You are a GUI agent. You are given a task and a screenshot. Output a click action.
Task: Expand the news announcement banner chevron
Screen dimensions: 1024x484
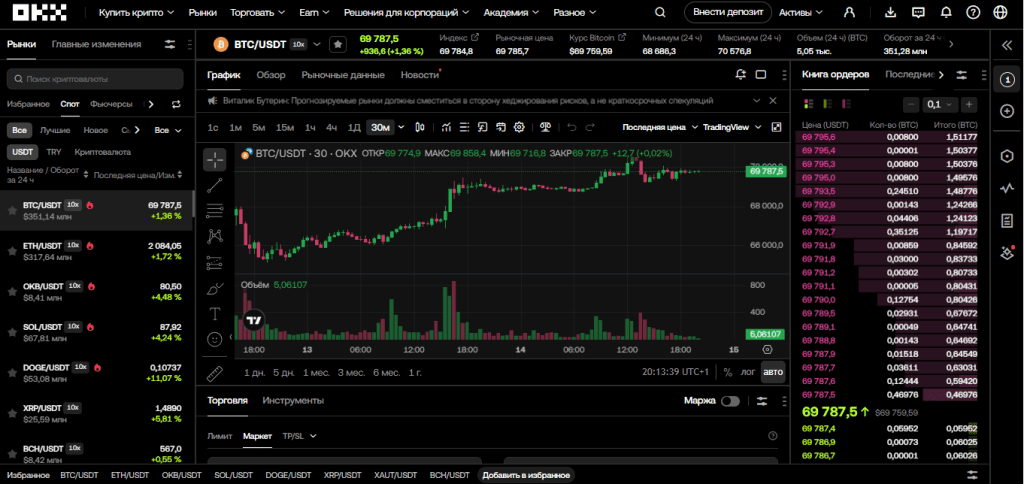pyautogui.click(x=757, y=101)
